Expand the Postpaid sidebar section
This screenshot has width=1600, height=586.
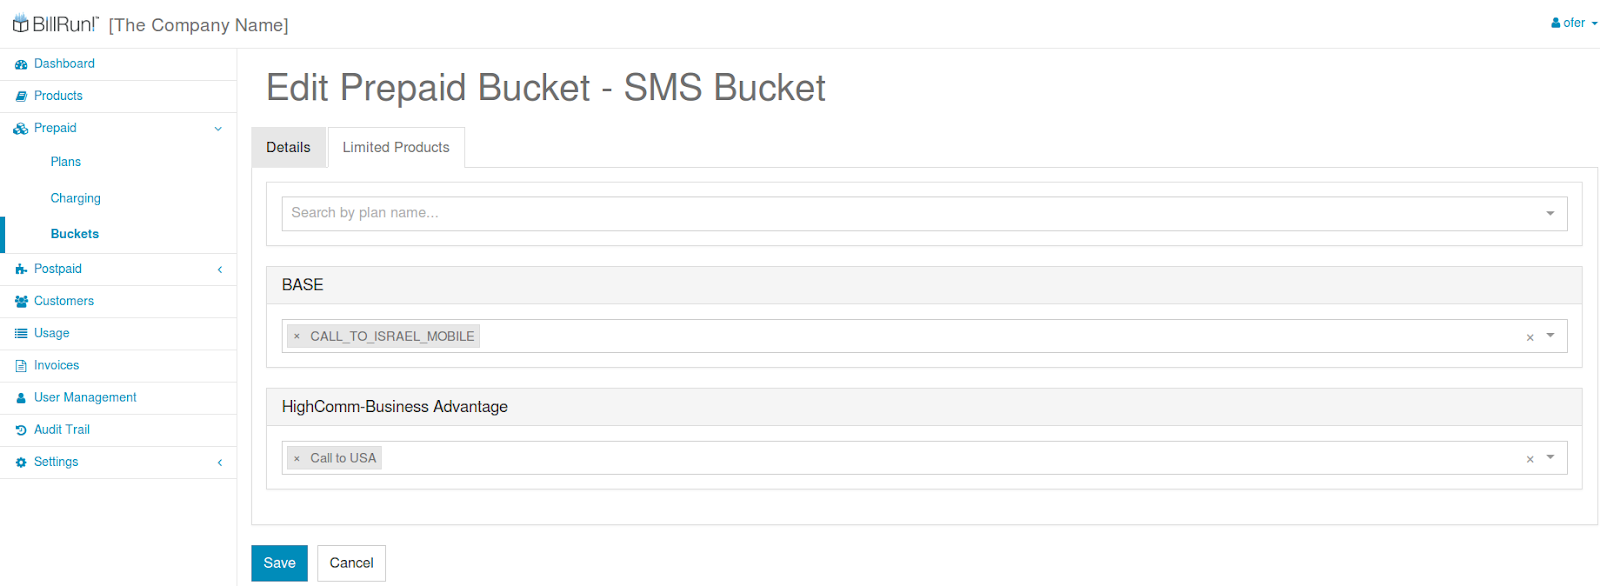click(x=219, y=269)
